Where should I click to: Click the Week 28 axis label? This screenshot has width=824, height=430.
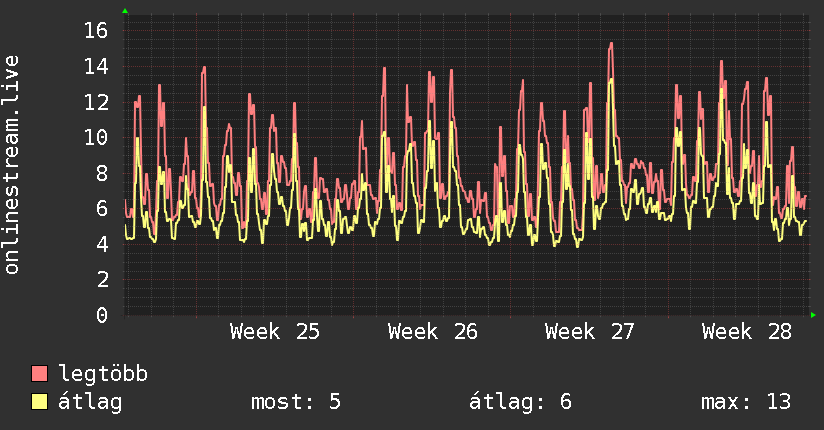[x=747, y=332]
